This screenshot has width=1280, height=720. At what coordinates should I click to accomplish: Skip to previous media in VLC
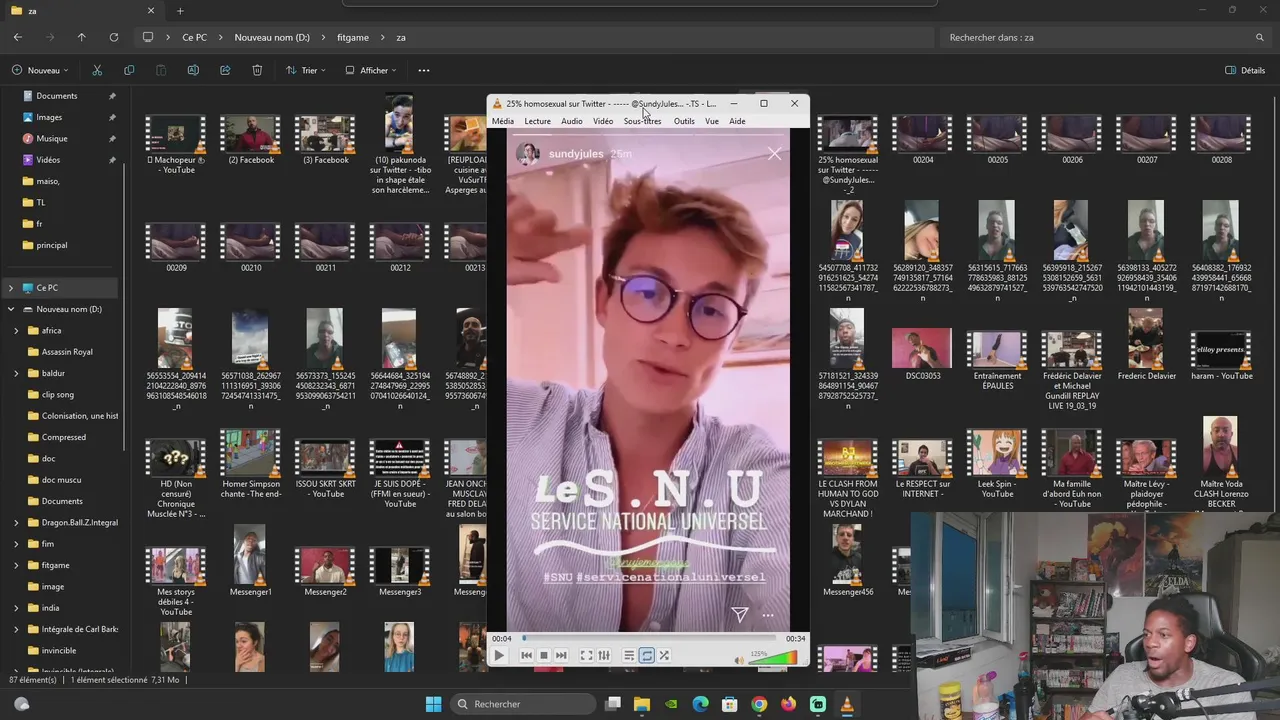point(526,656)
